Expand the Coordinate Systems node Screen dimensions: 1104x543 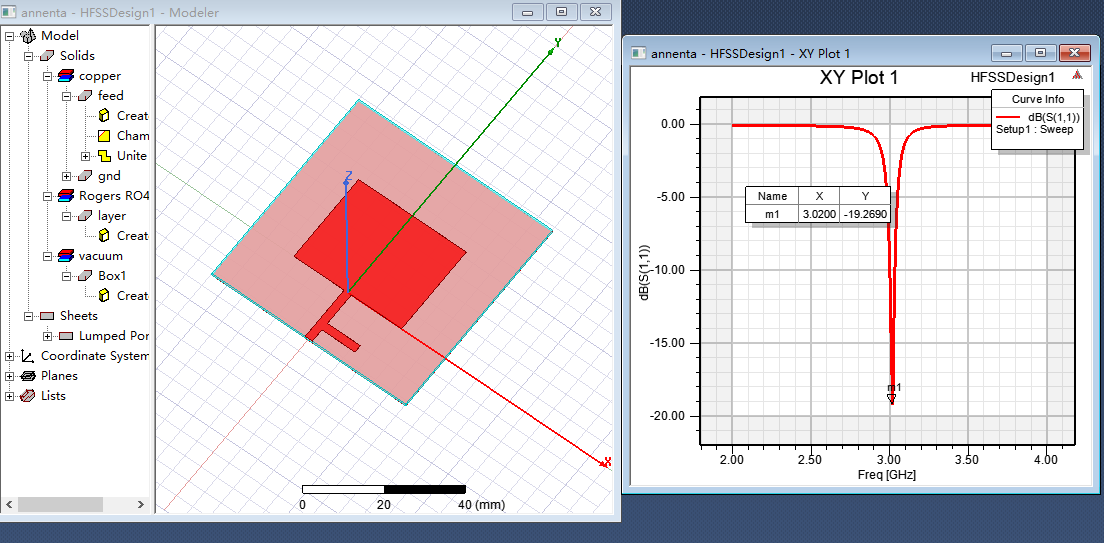tap(10, 356)
